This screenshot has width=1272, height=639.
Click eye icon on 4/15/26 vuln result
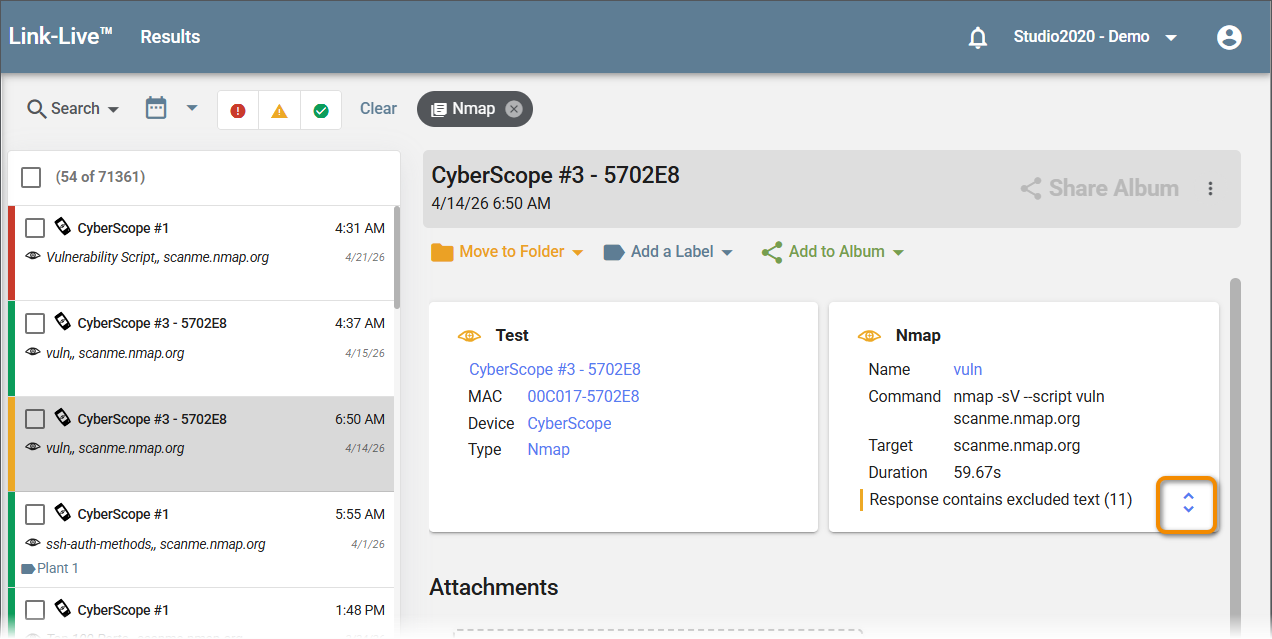32,353
